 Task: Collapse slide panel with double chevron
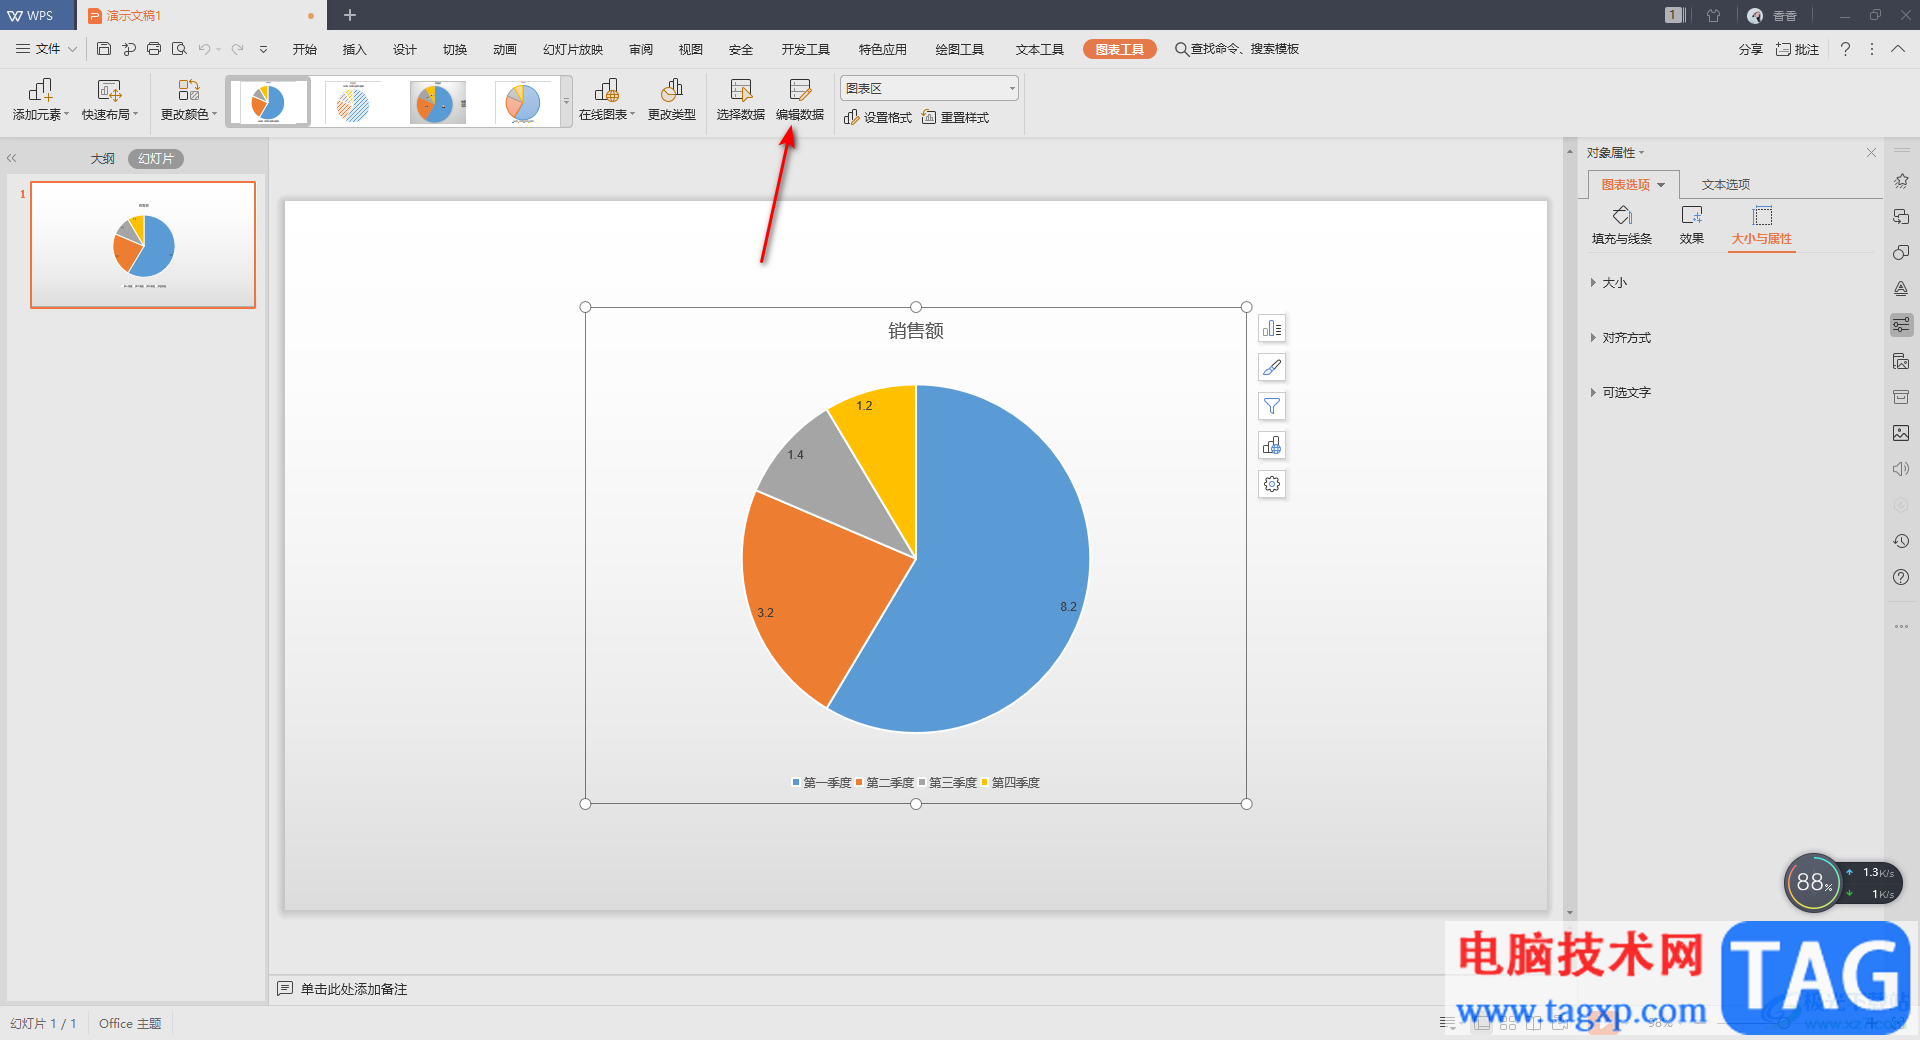(12, 158)
